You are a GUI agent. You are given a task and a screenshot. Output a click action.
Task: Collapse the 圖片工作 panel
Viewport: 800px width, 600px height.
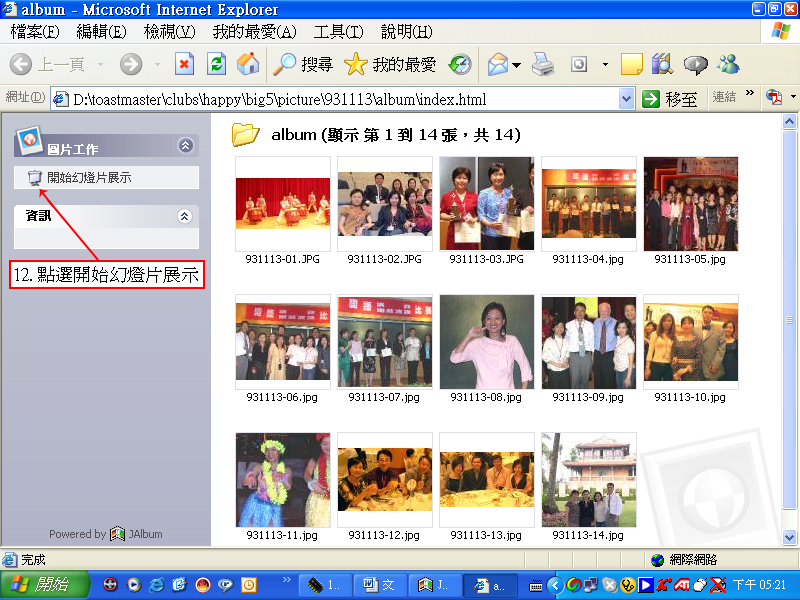[185, 146]
